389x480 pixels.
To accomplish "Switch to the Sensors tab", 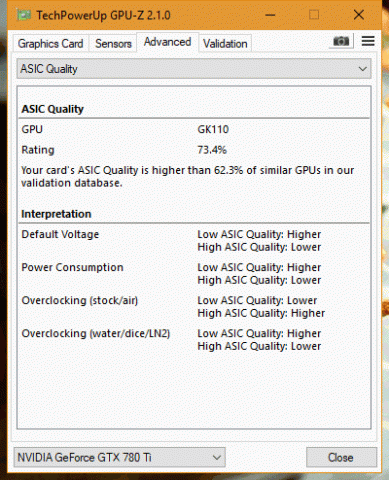I will 113,43.
